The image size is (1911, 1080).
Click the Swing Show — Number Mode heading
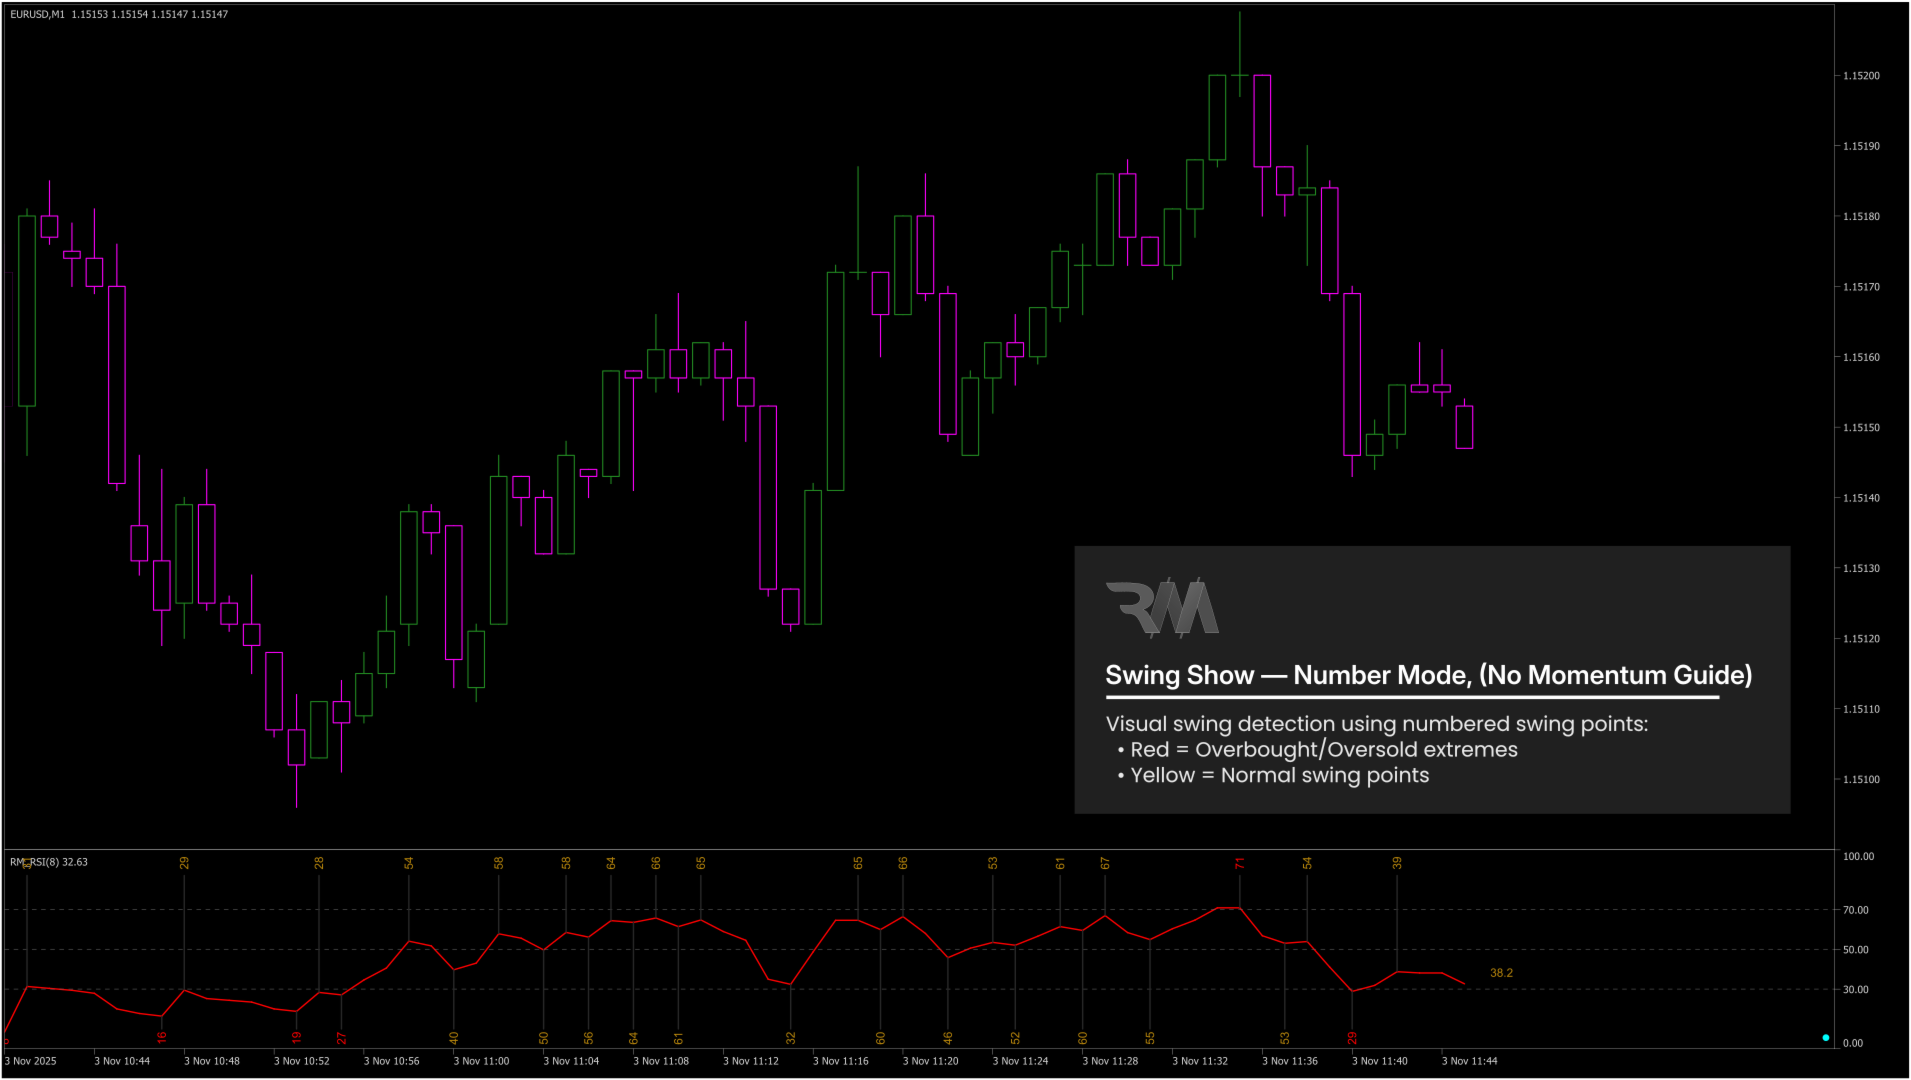tap(1428, 676)
